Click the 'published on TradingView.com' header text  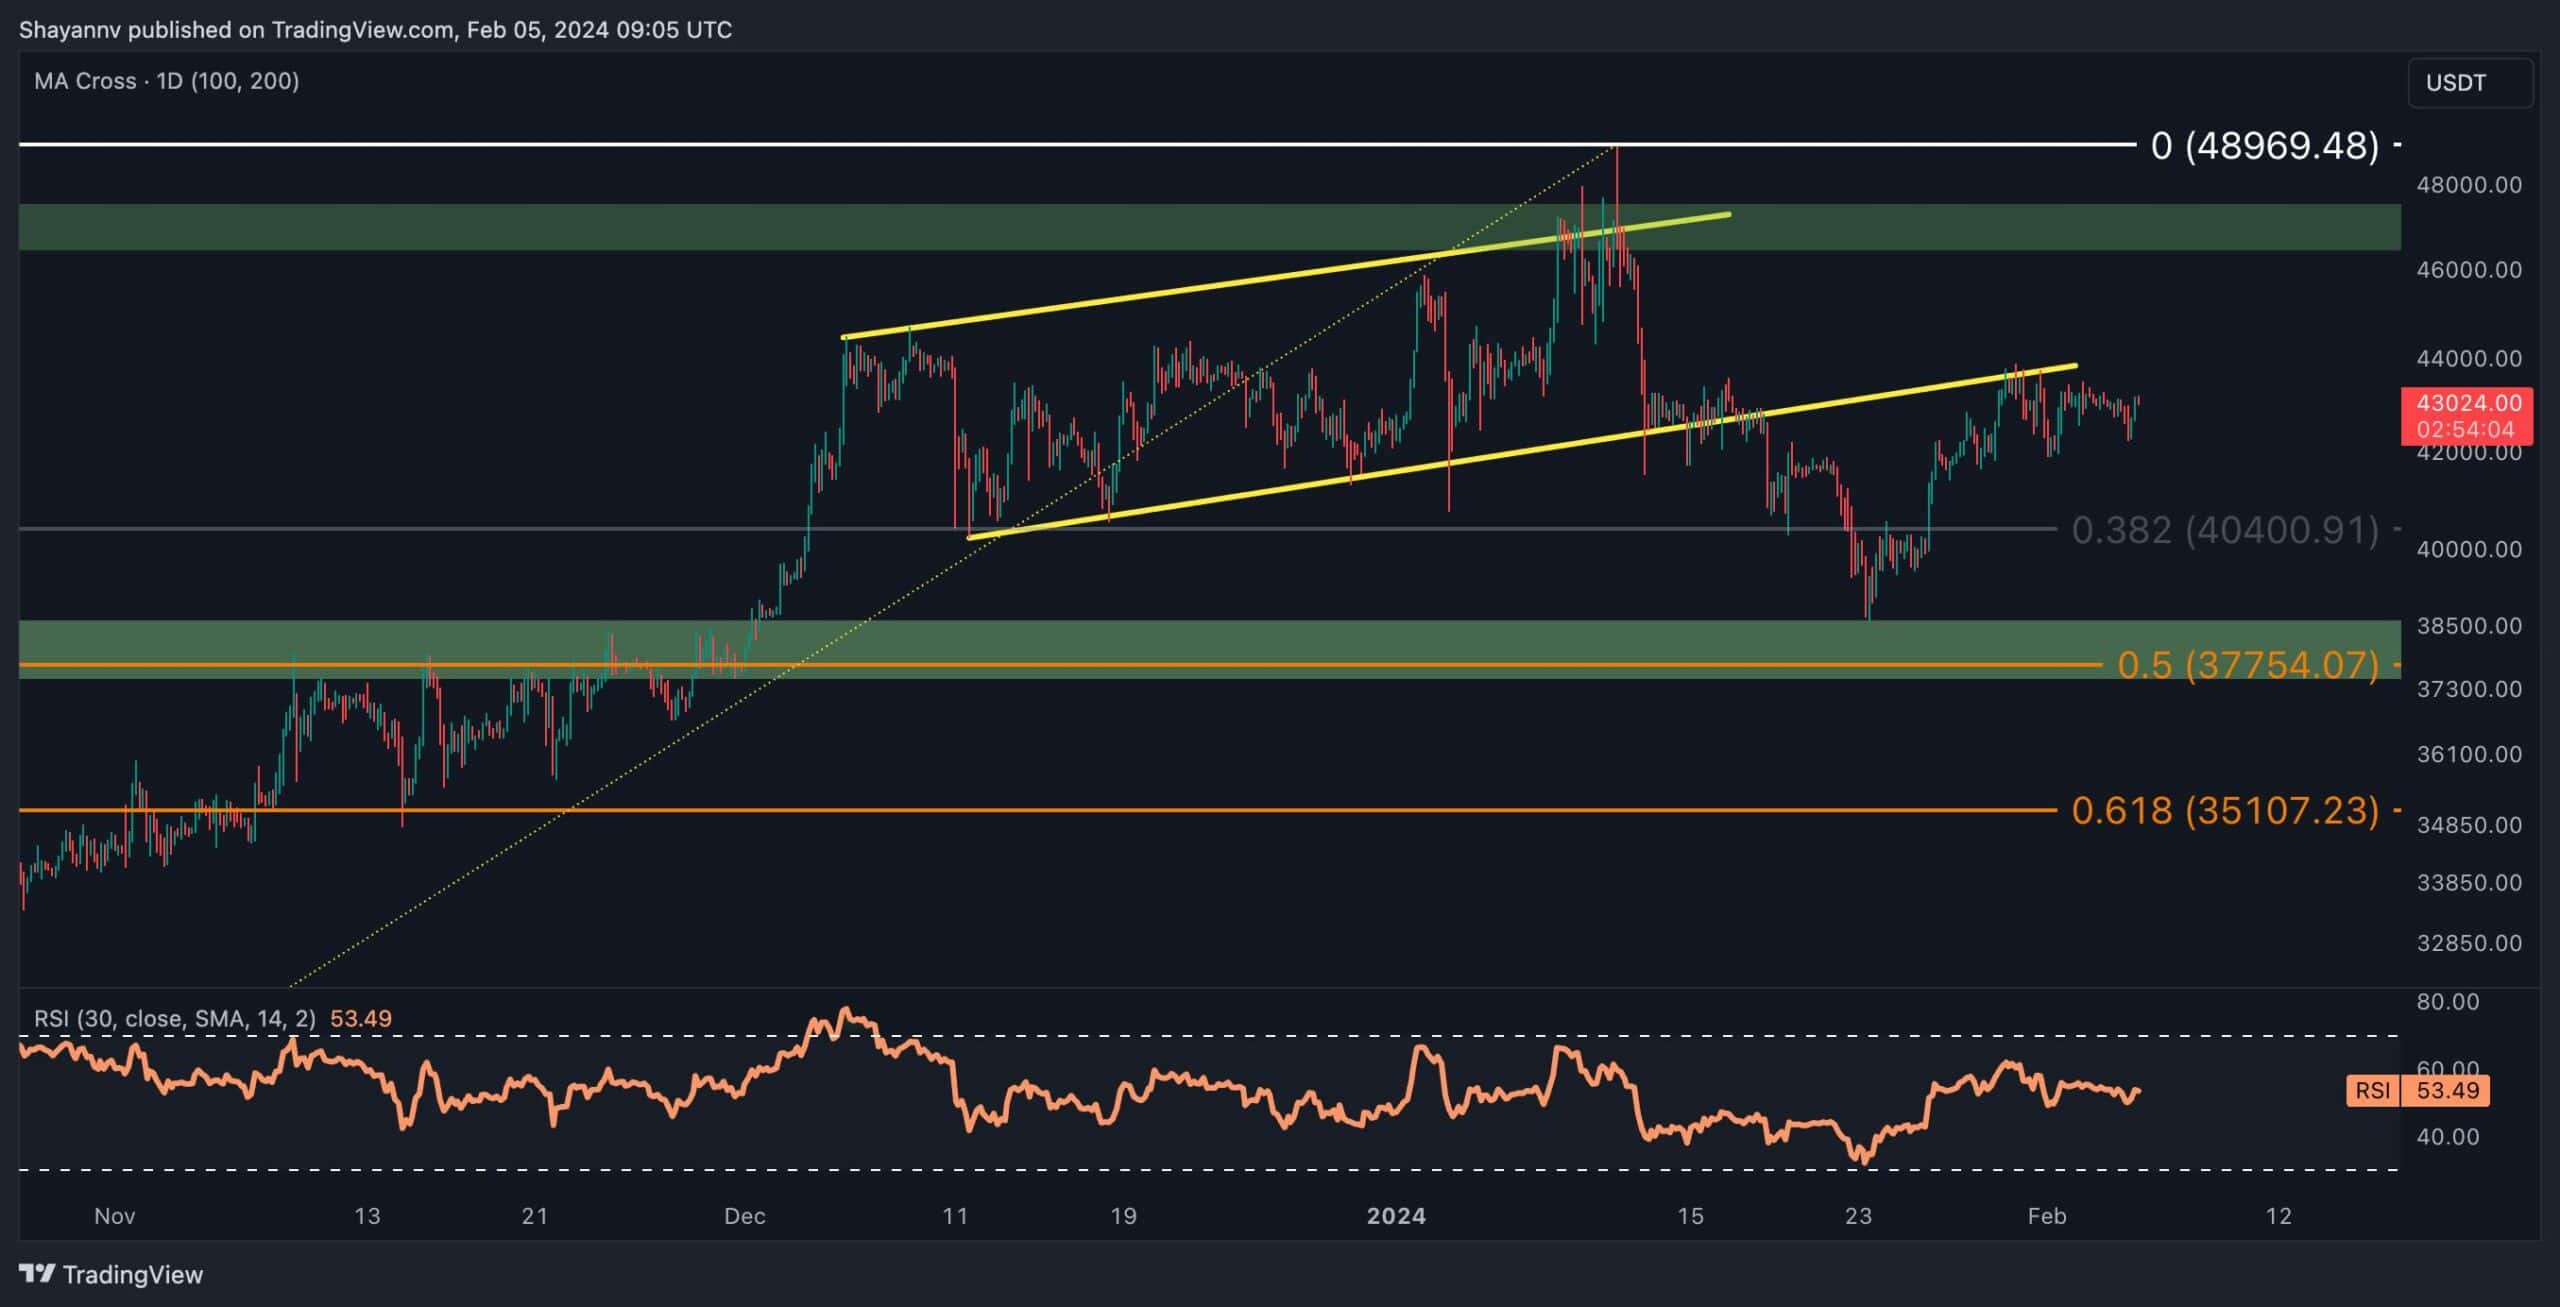(x=290, y=30)
